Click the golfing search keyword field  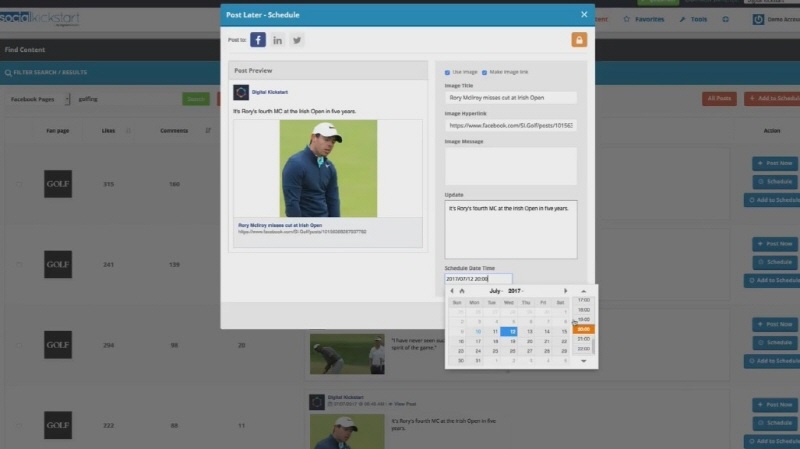click(125, 99)
